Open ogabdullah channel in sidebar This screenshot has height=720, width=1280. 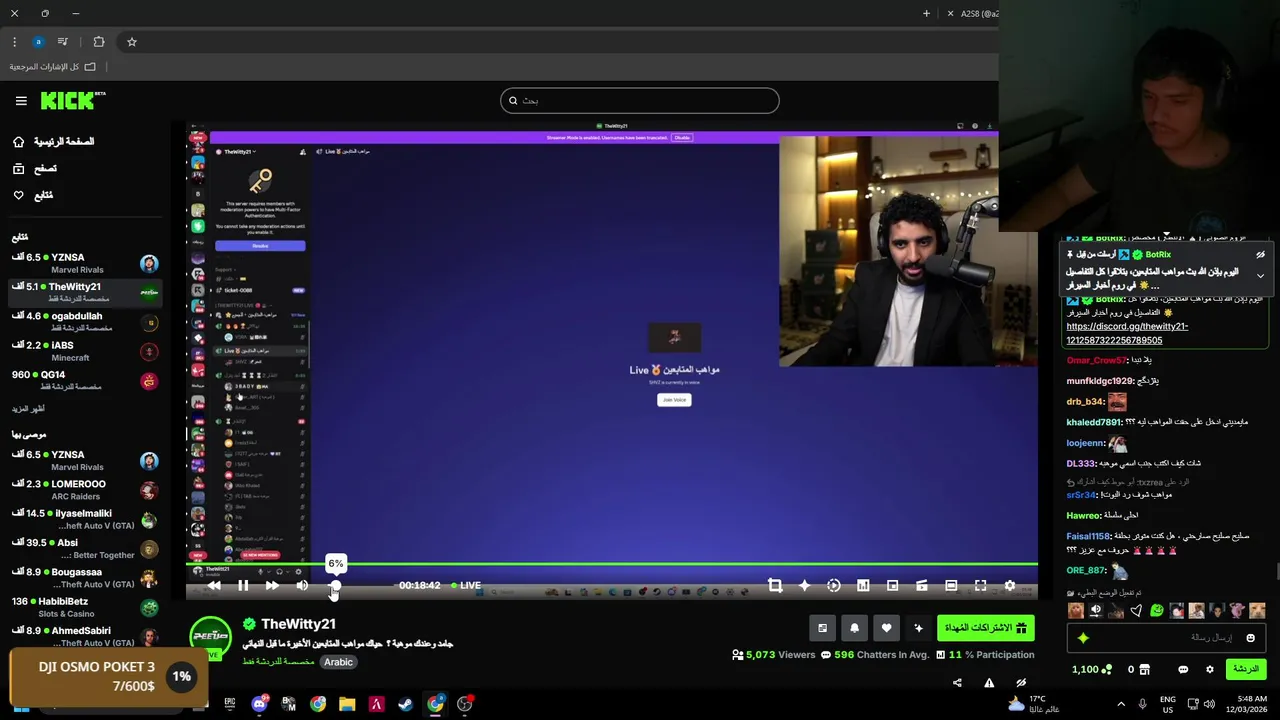coord(85,322)
